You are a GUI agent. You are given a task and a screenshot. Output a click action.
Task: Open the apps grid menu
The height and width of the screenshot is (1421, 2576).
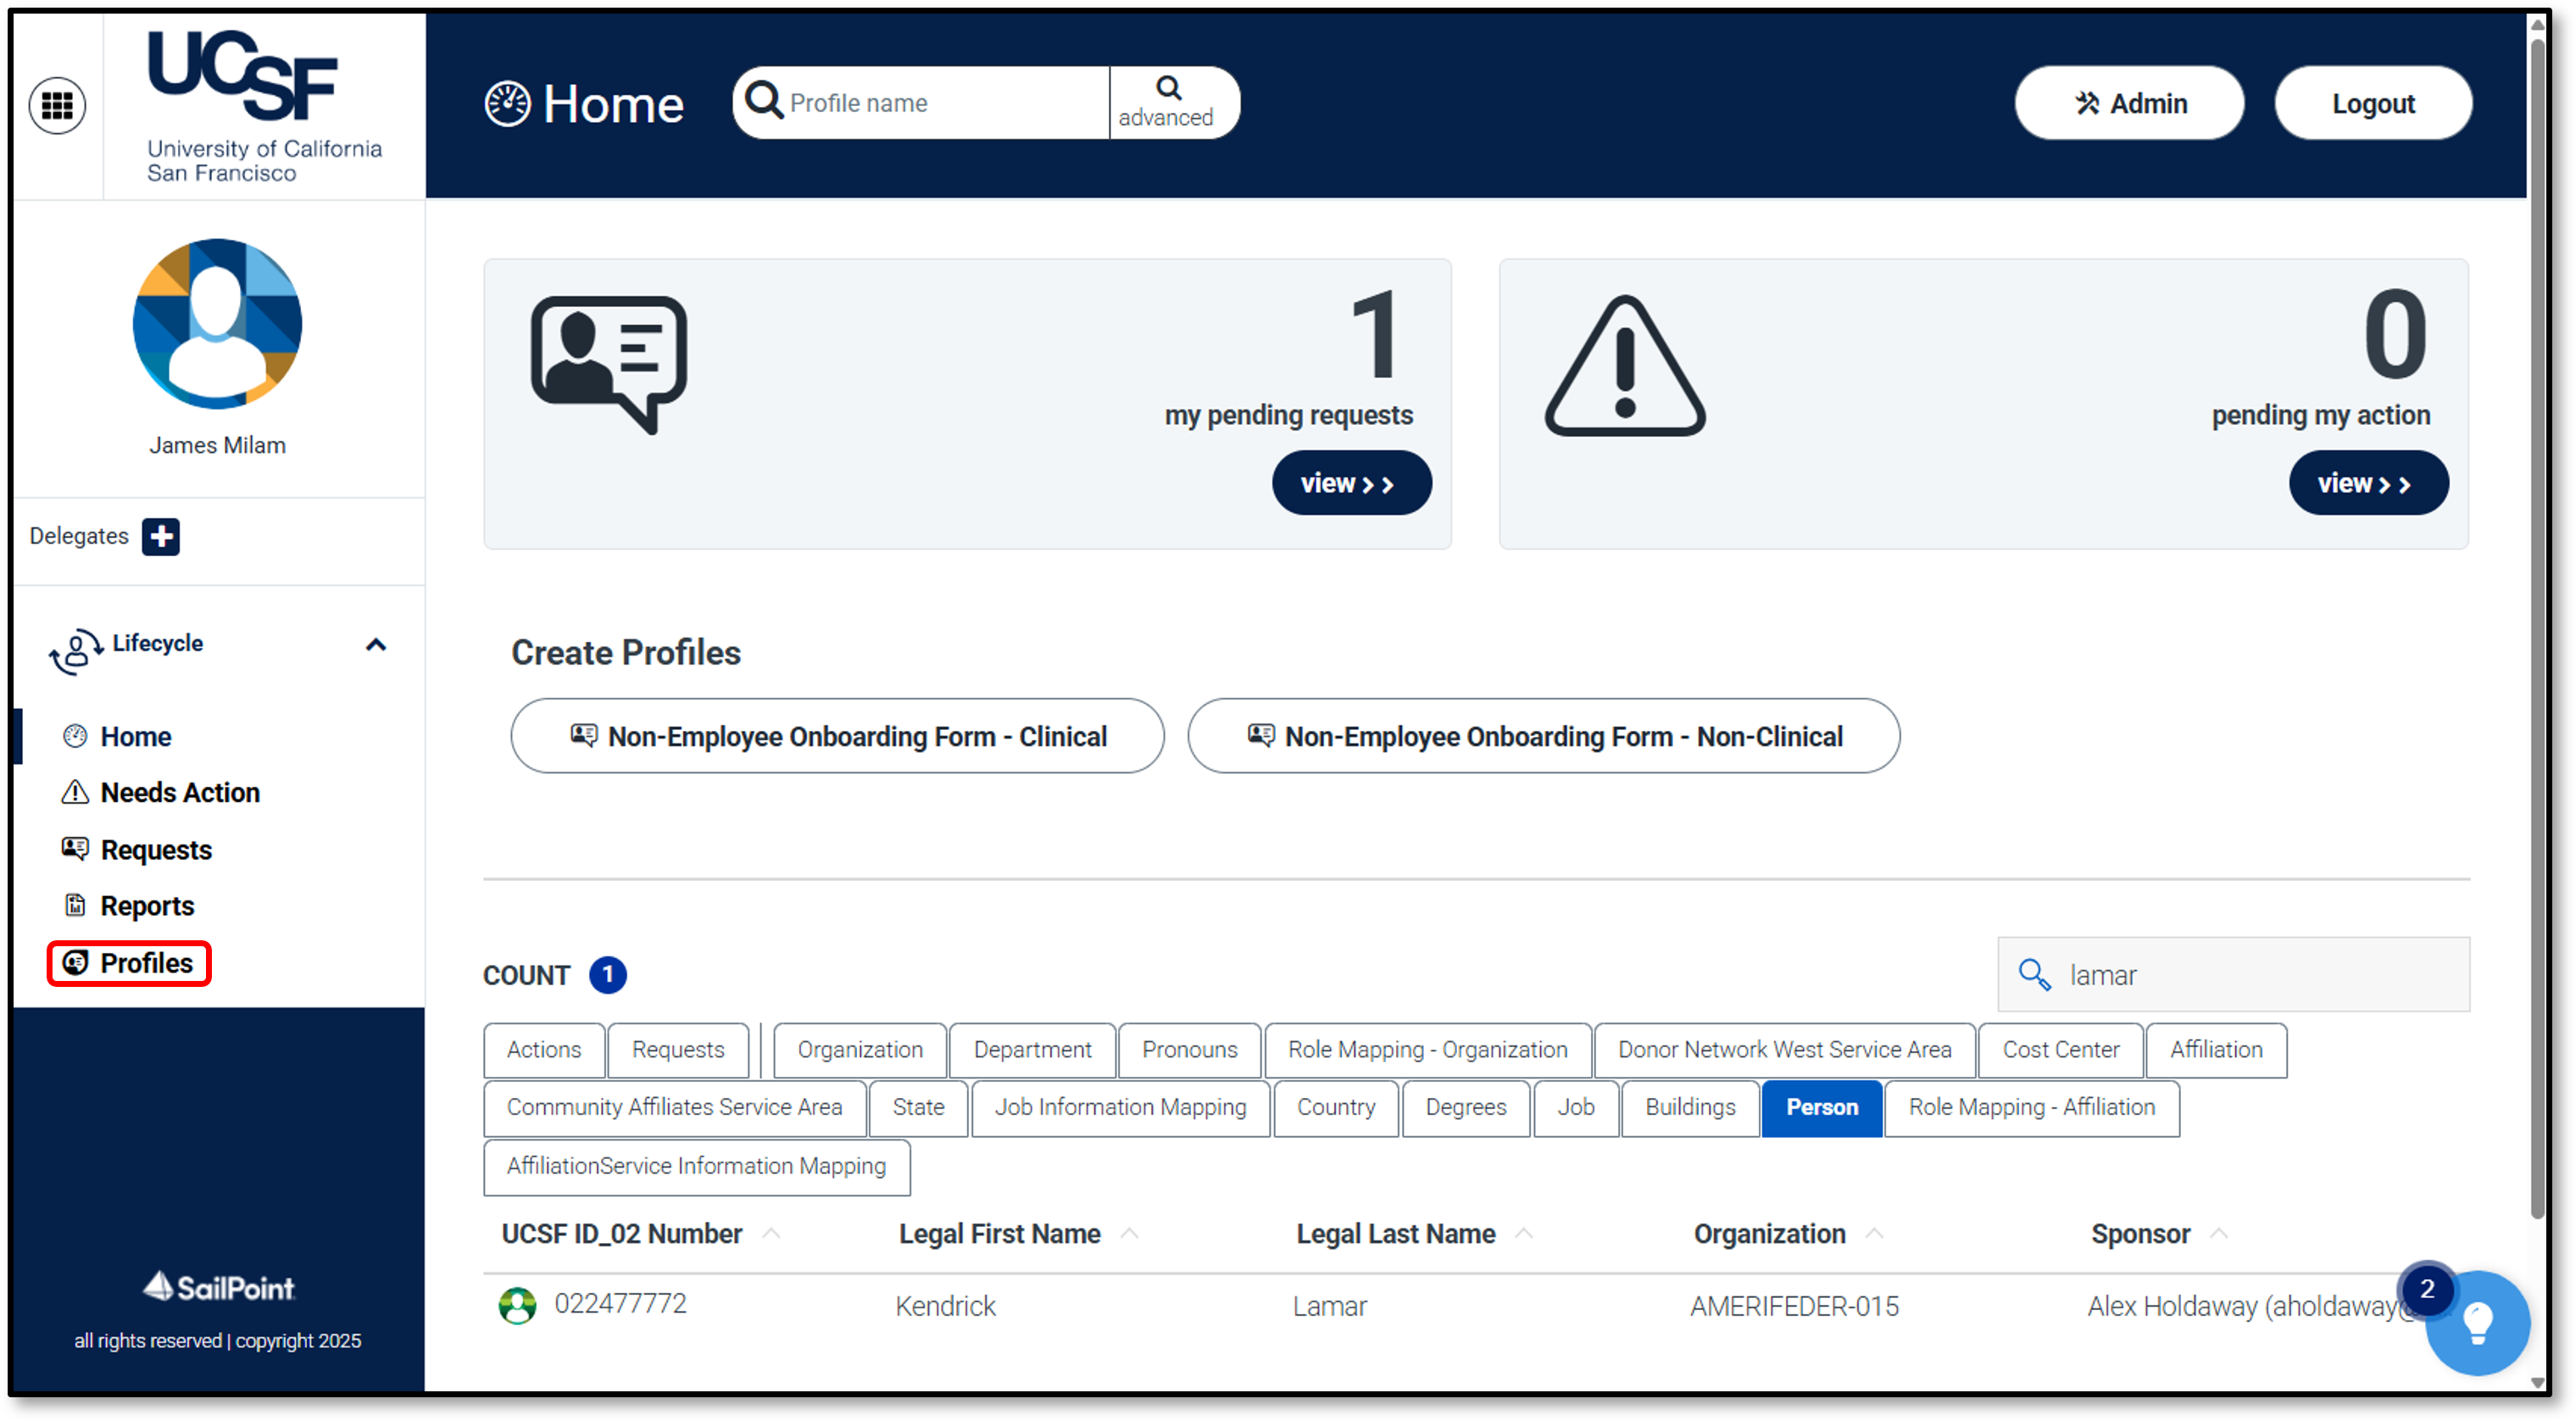tap(57, 104)
